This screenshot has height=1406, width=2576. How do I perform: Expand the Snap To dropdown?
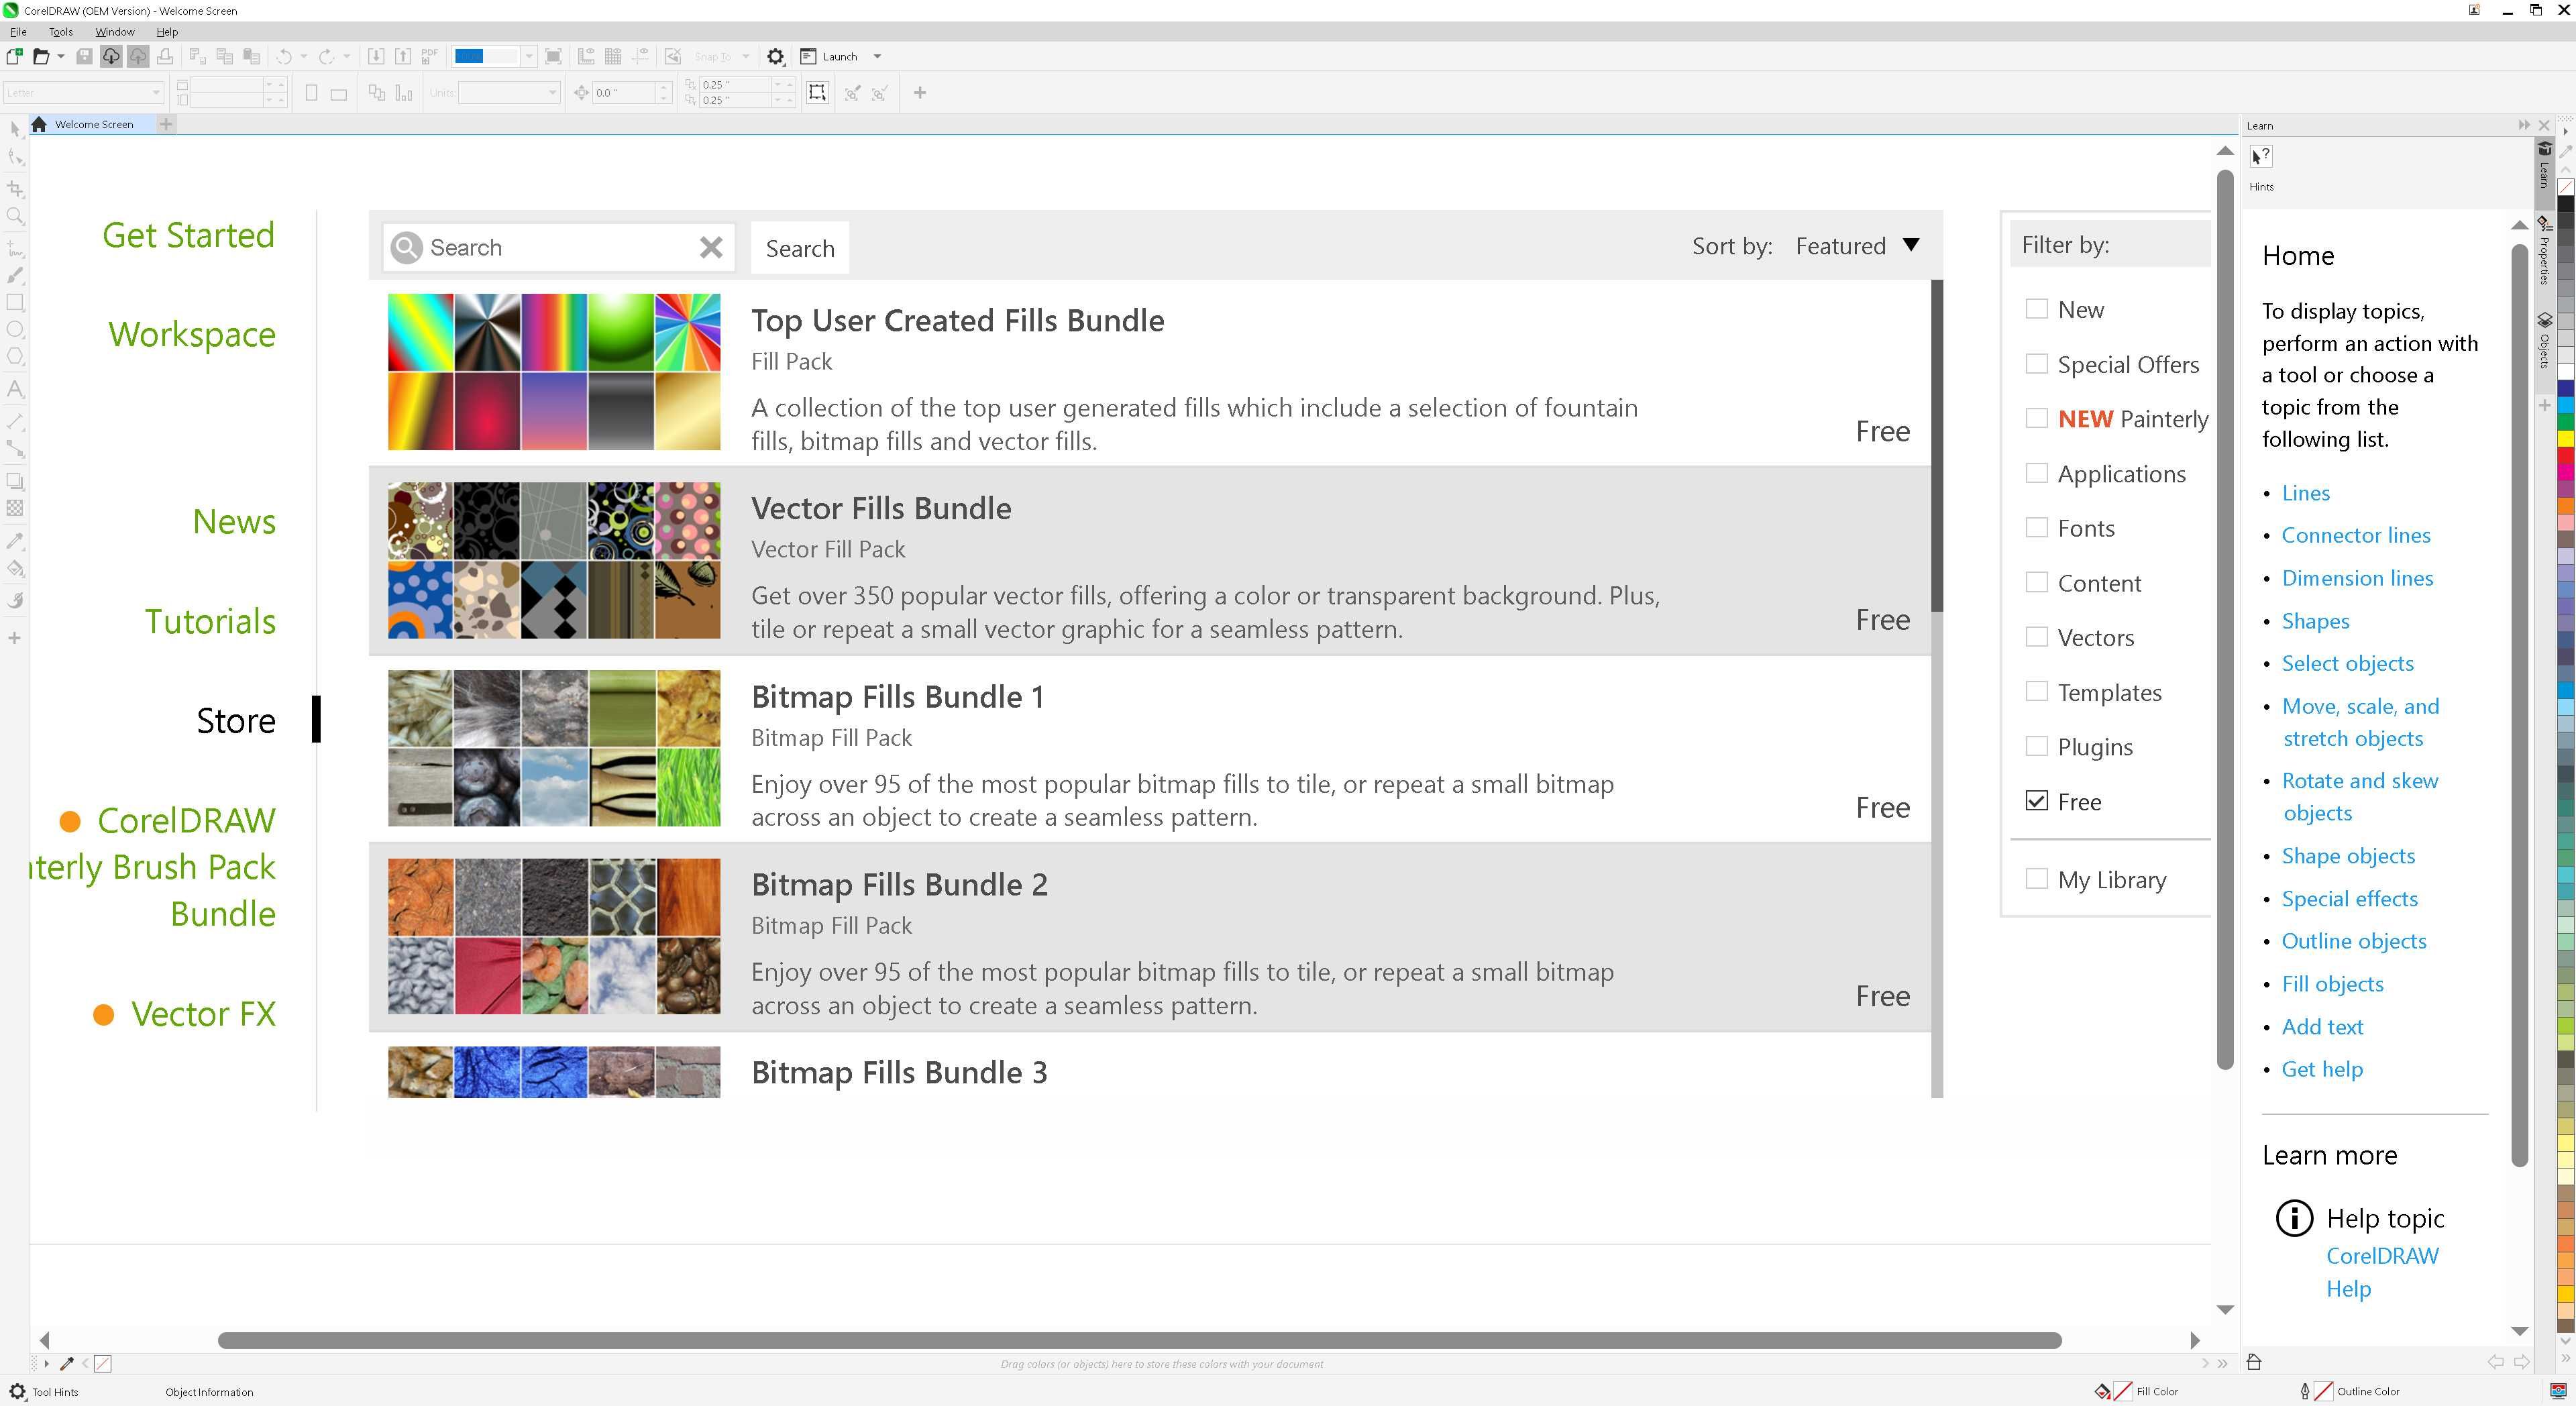pos(745,57)
